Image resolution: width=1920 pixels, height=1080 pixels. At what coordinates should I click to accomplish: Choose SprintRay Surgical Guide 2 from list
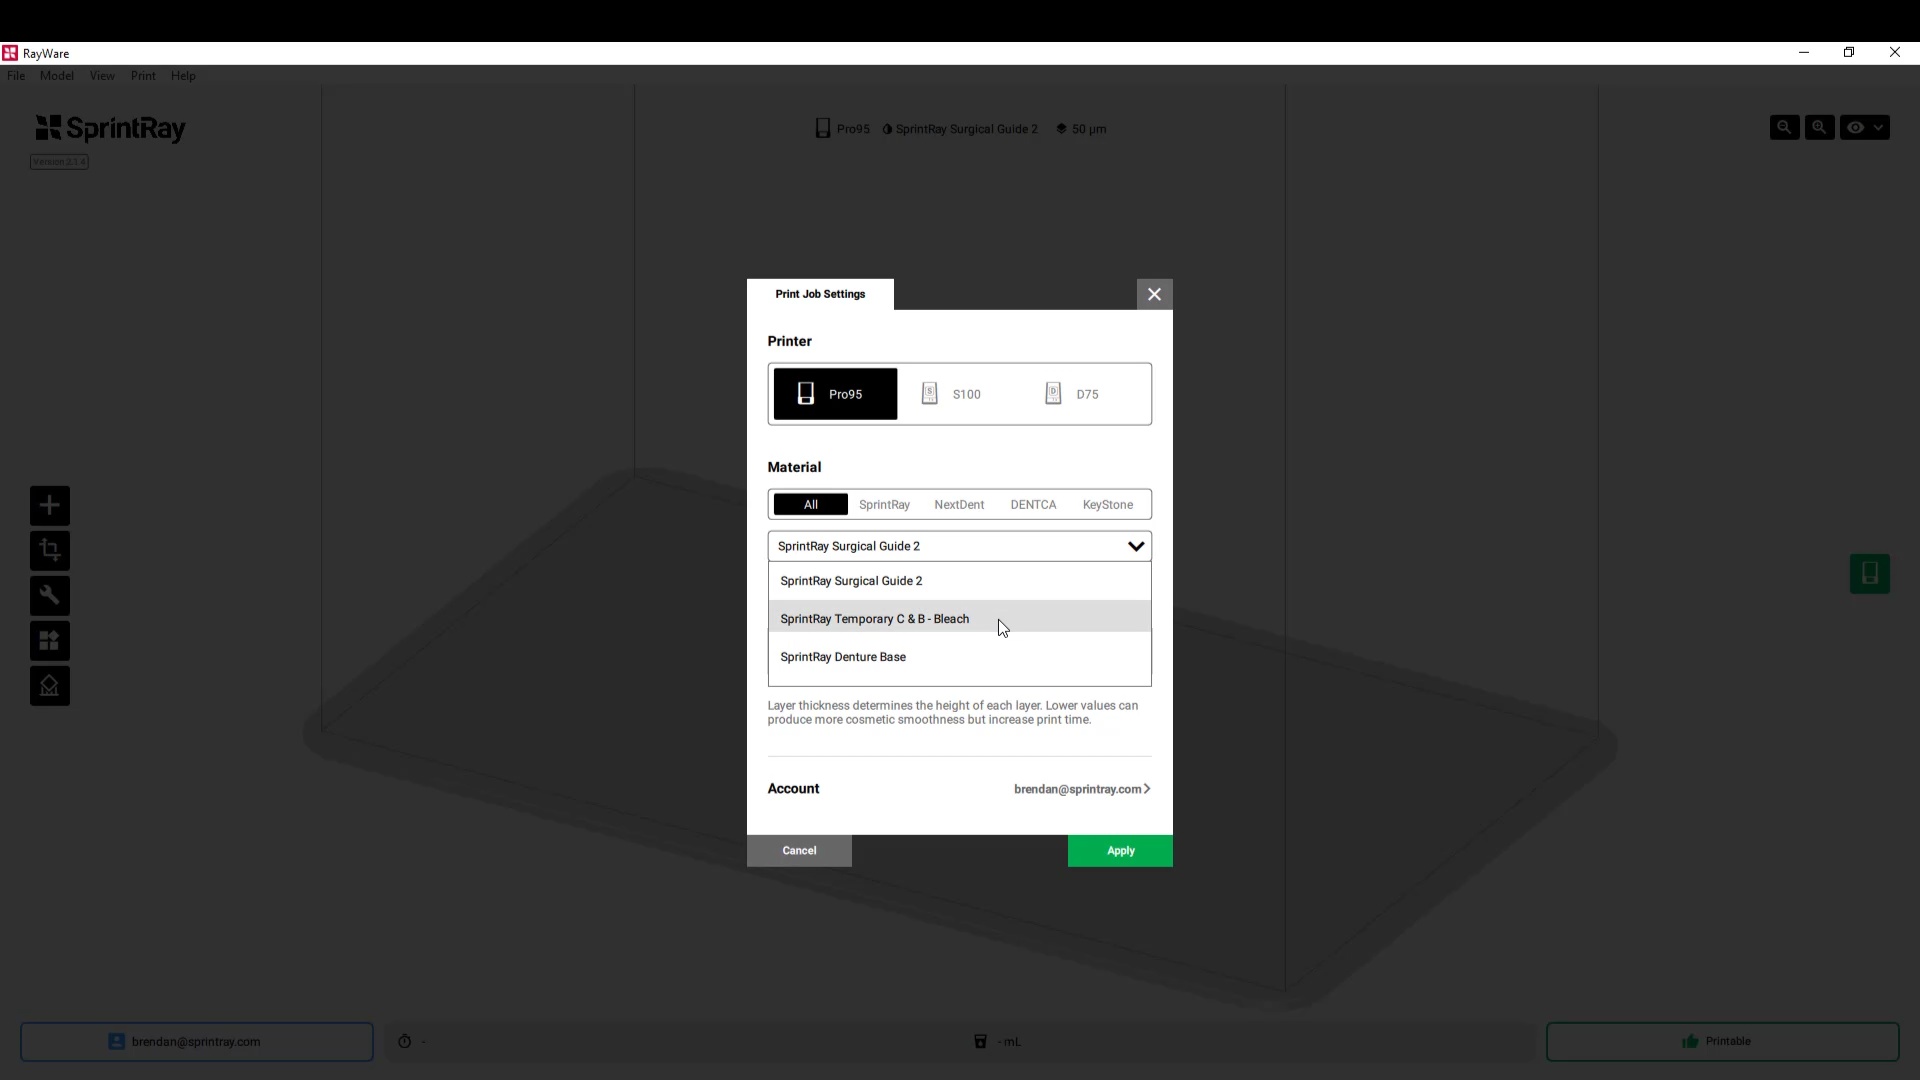click(x=959, y=581)
